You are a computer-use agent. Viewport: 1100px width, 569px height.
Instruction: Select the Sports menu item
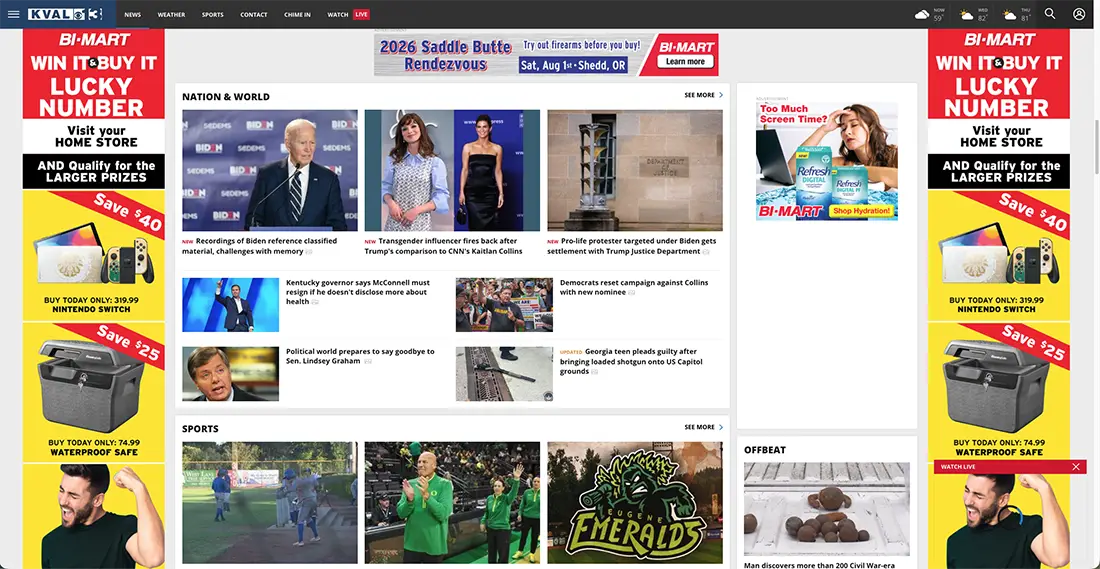coord(213,14)
